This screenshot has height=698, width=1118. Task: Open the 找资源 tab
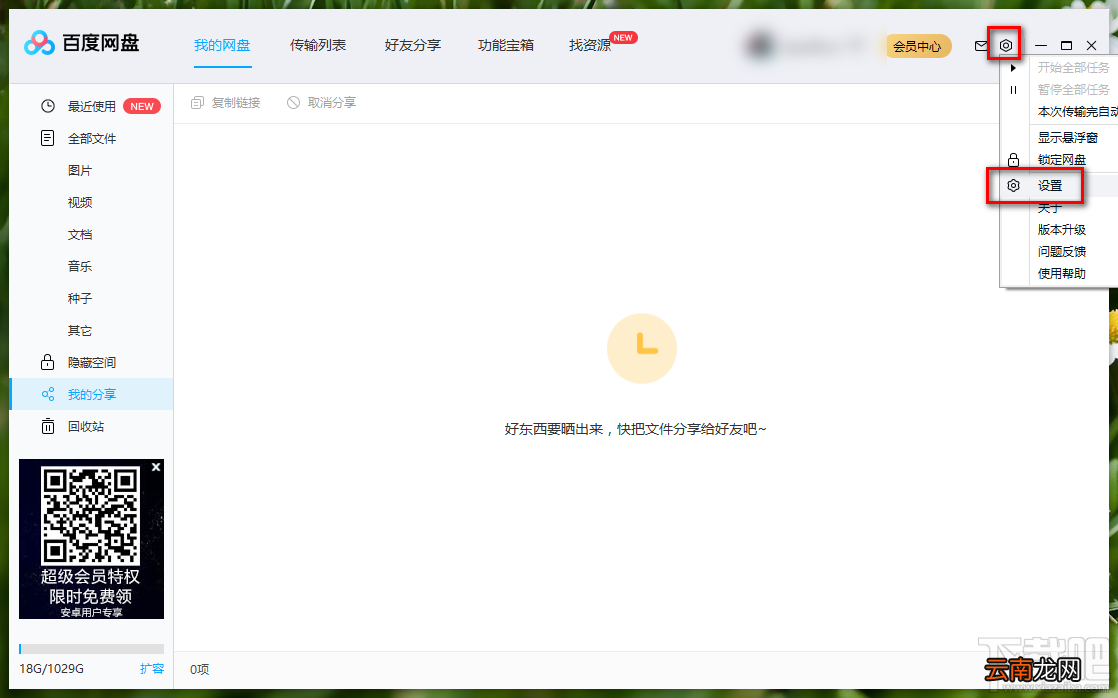click(x=590, y=46)
